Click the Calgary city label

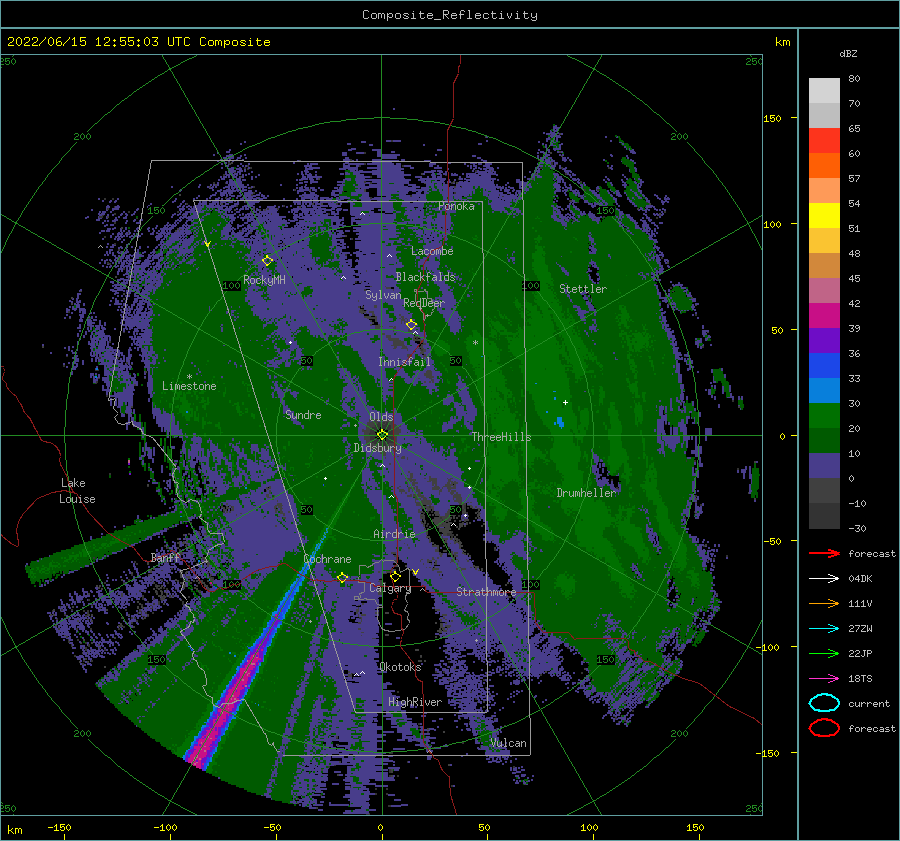[x=390, y=588]
